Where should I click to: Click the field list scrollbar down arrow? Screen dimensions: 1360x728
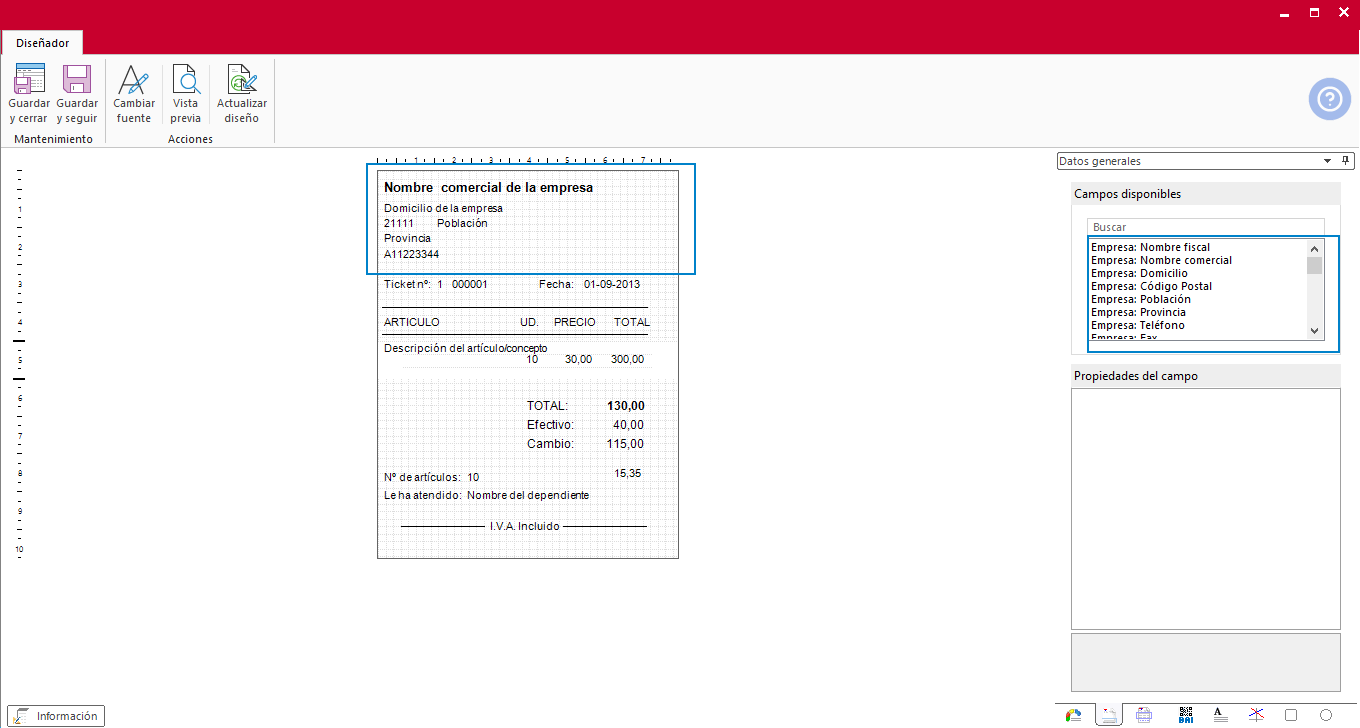point(1315,331)
